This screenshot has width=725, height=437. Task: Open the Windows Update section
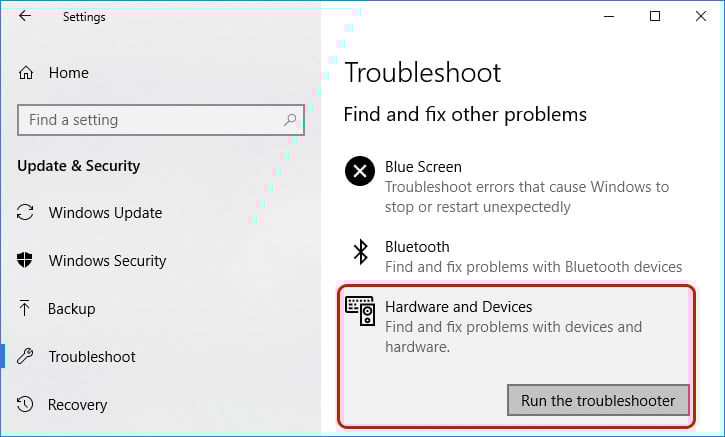[105, 213]
